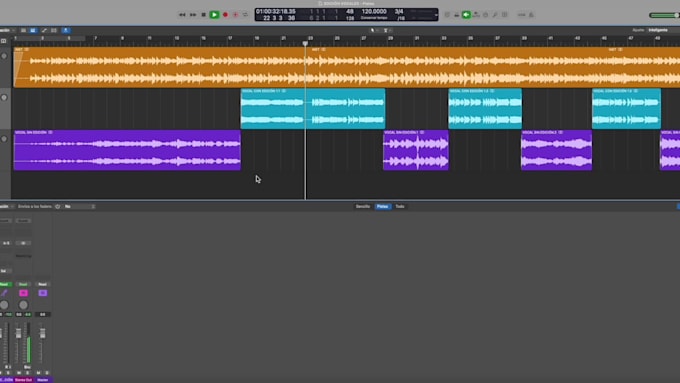Click the cycle range strip in the ruler
The height and width of the screenshot is (383, 680).
49,38
